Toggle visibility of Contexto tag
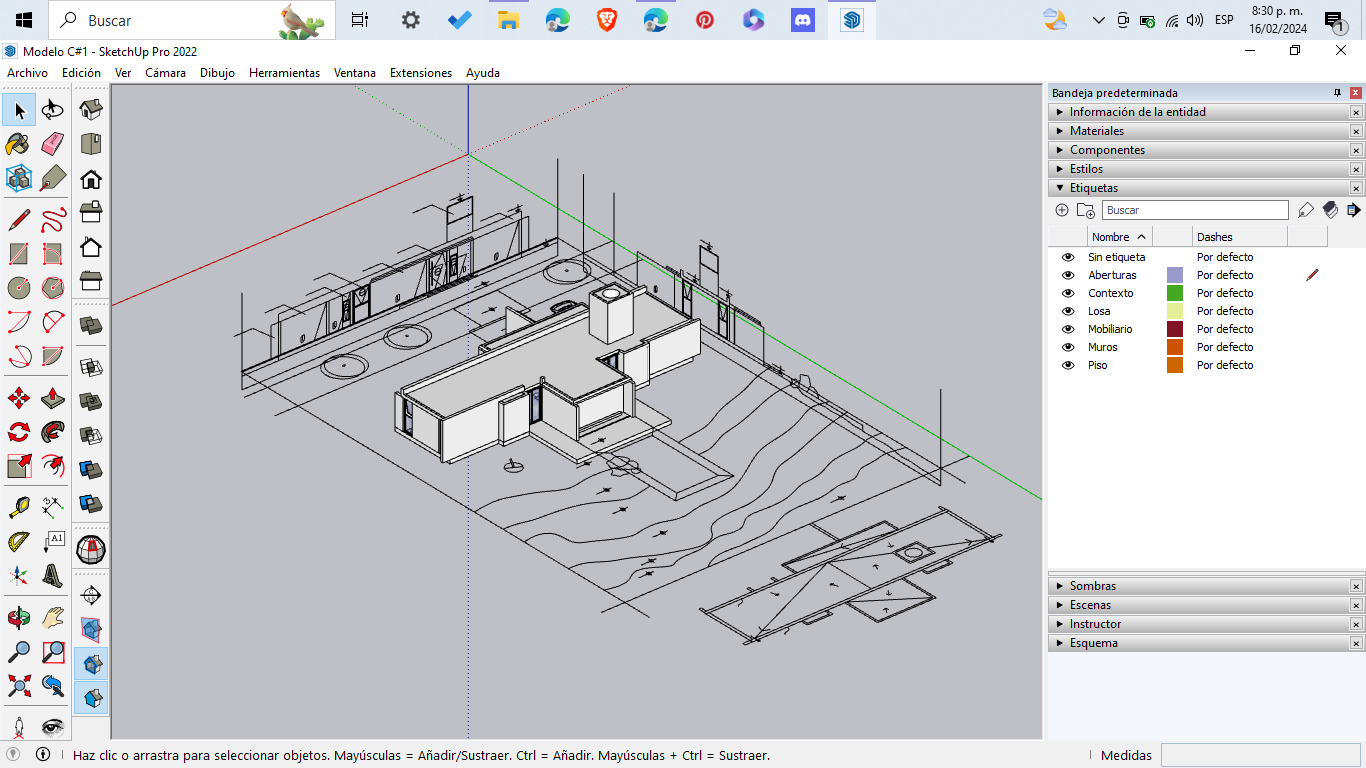Screen dimensions: 1366x768 (x=1068, y=293)
